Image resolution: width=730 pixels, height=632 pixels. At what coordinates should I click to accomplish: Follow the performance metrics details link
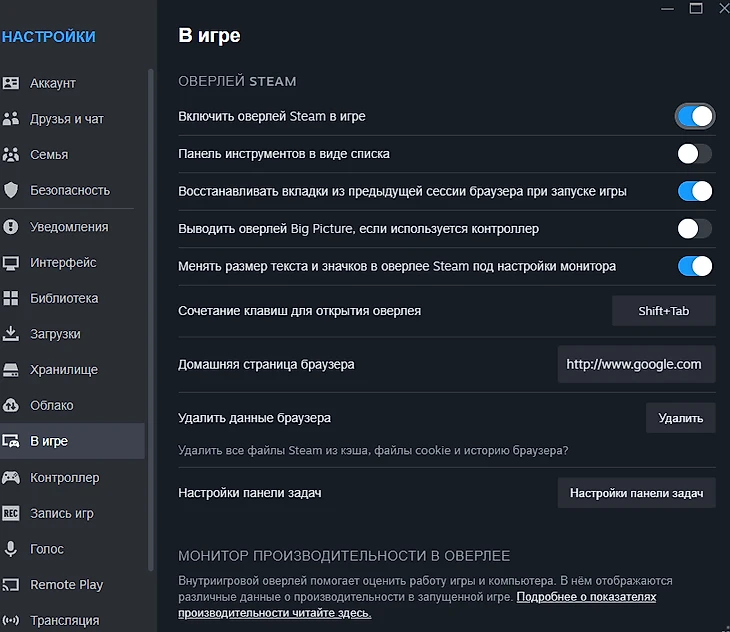coord(586,597)
